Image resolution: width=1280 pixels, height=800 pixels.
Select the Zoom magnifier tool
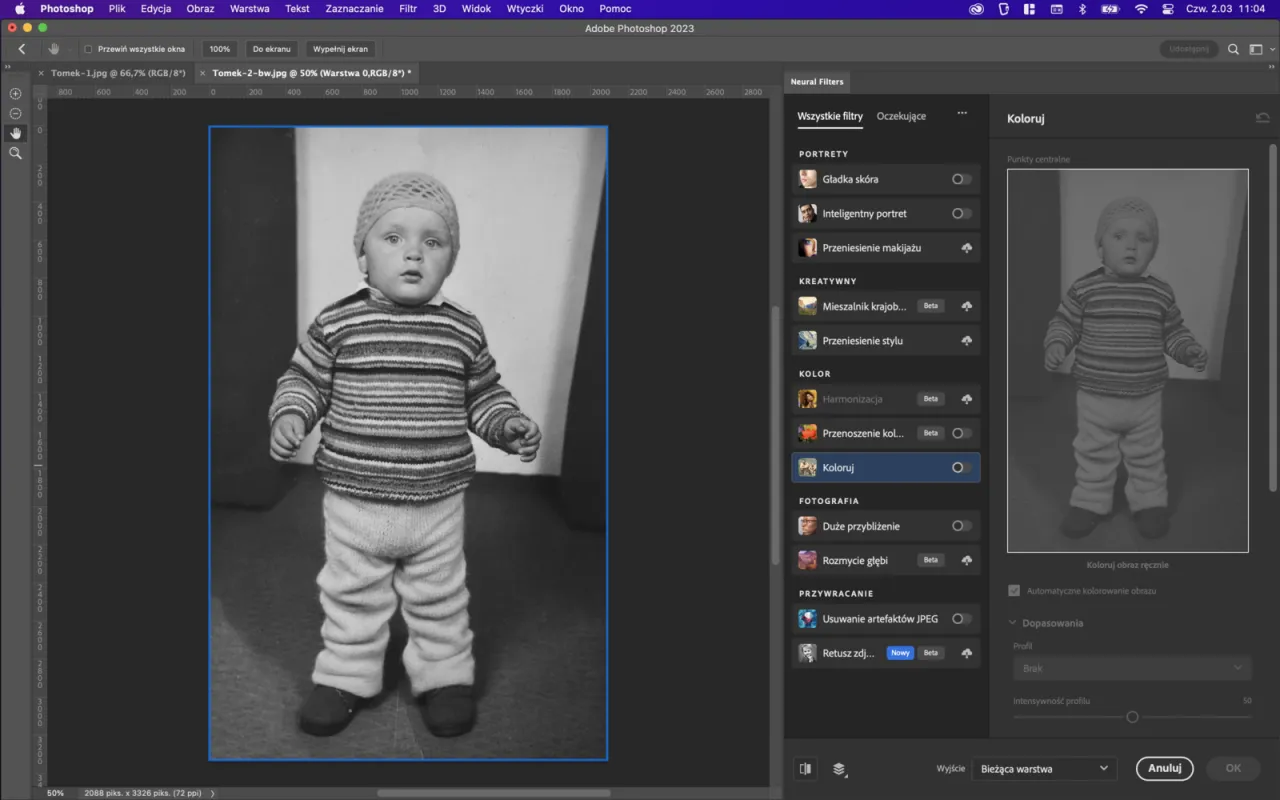[15, 152]
